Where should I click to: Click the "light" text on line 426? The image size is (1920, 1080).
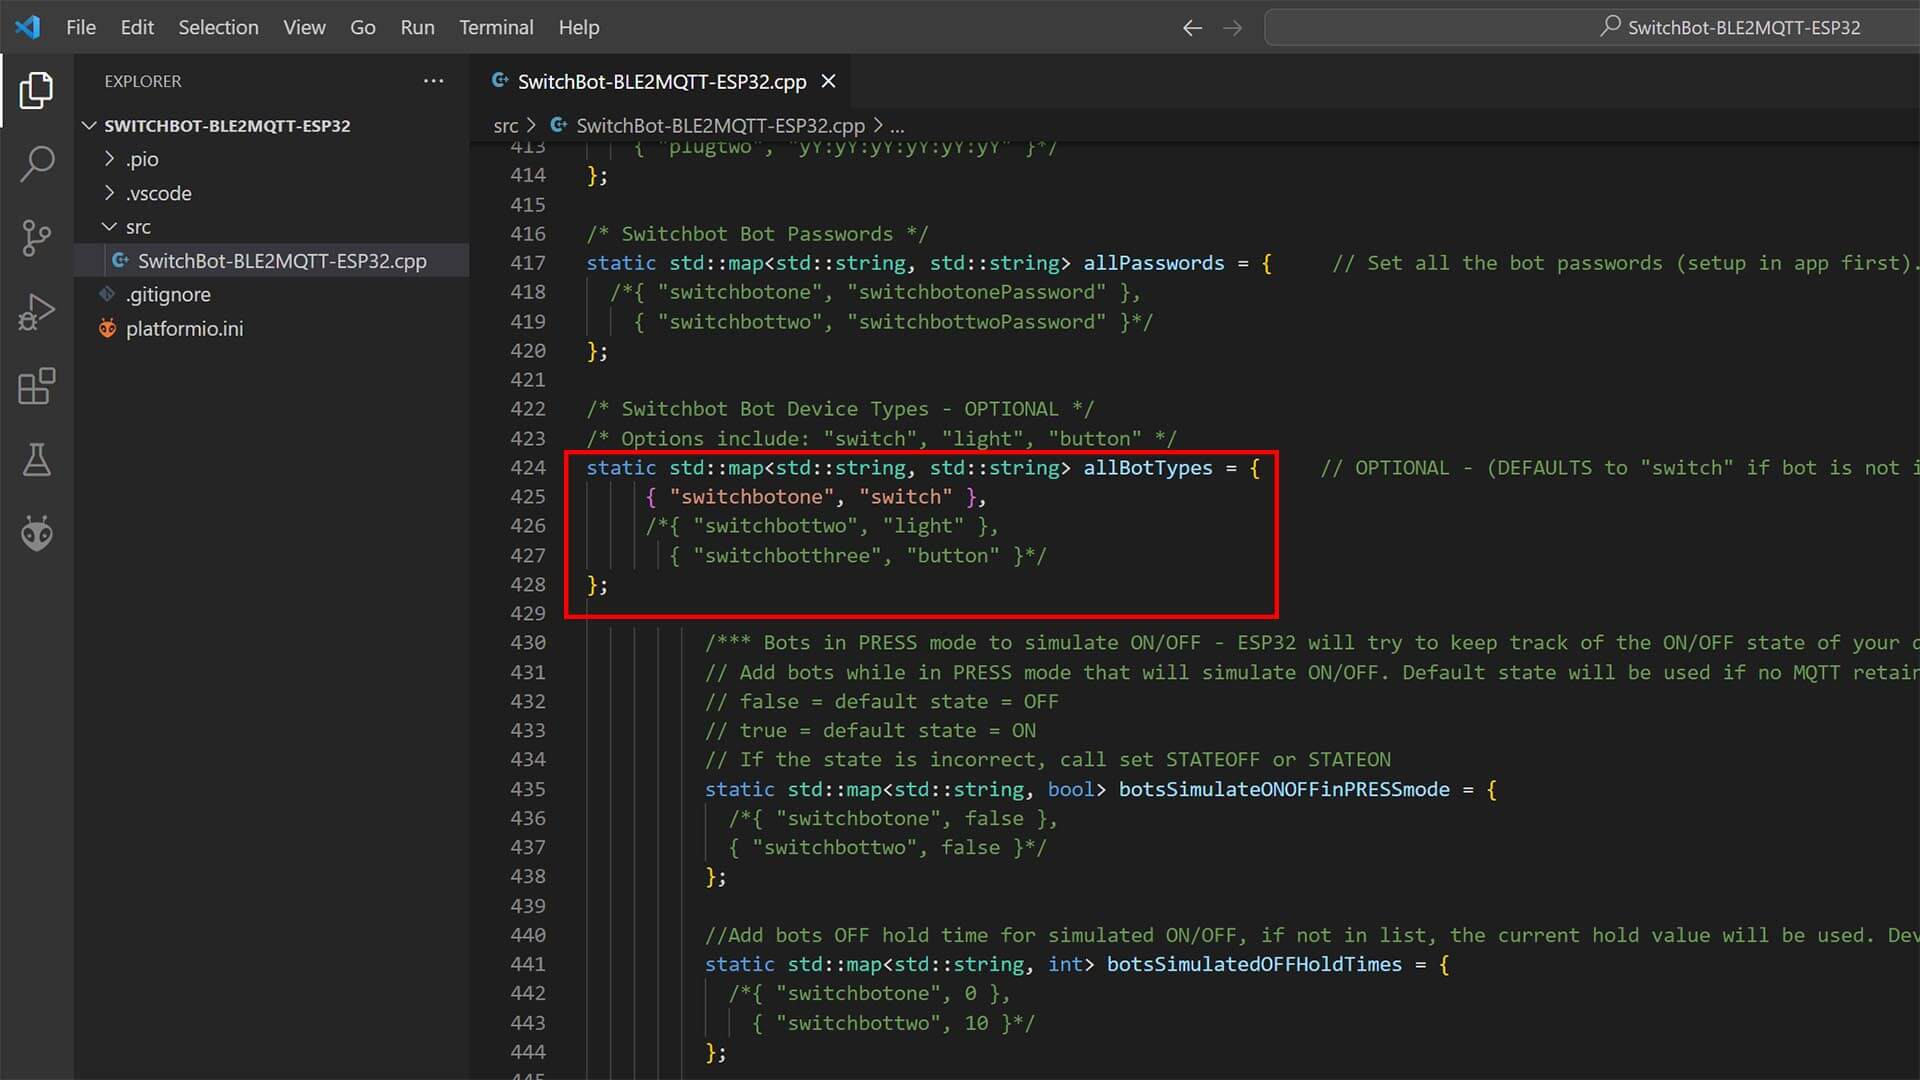[924, 526]
